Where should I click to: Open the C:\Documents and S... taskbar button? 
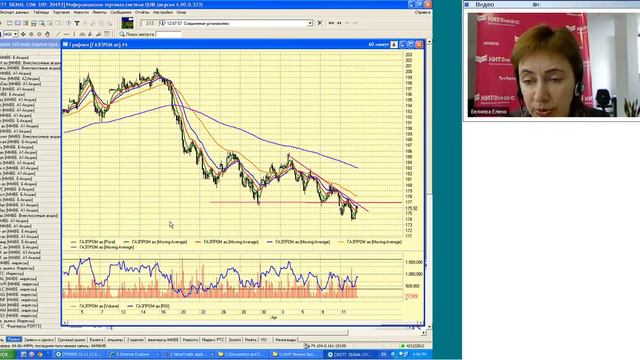[242, 354]
